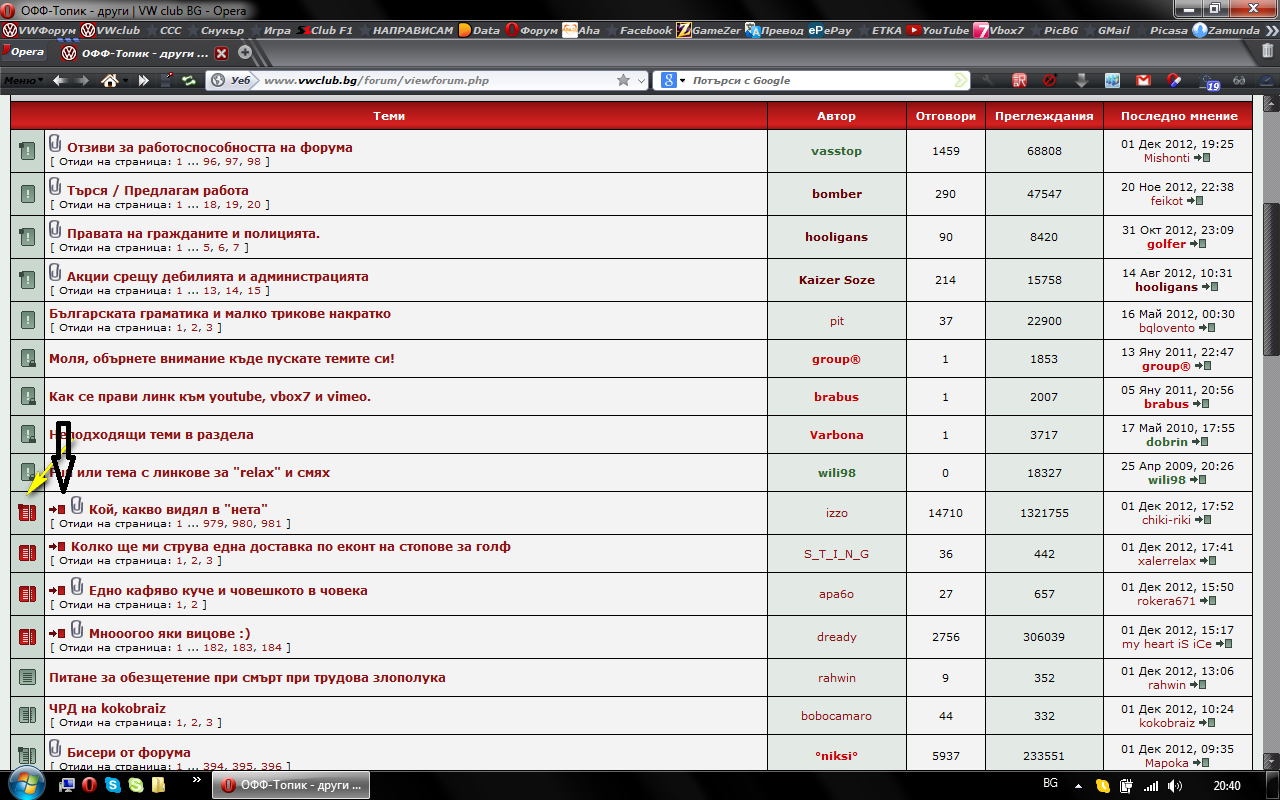Launch Skype from the taskbar

tap(112, 785)
